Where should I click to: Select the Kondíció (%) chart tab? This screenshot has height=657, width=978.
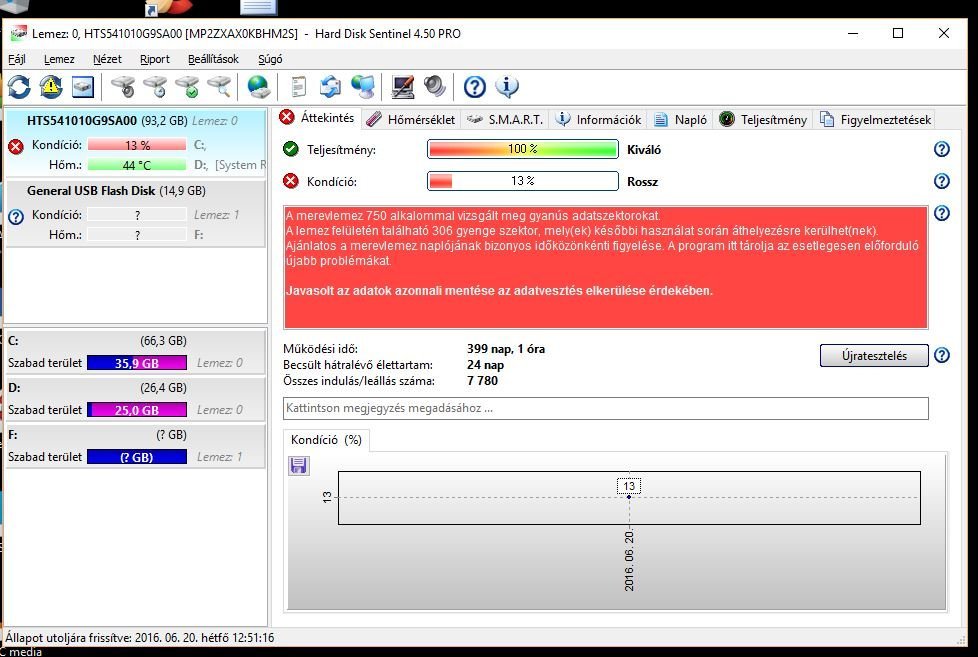326,440
